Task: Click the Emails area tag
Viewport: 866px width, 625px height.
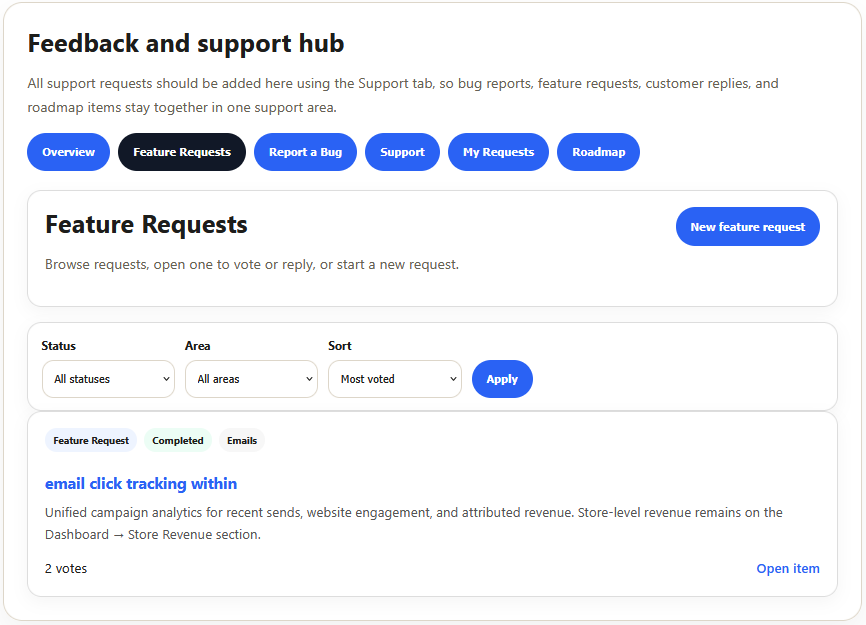Action: click(x=242, y=441)
